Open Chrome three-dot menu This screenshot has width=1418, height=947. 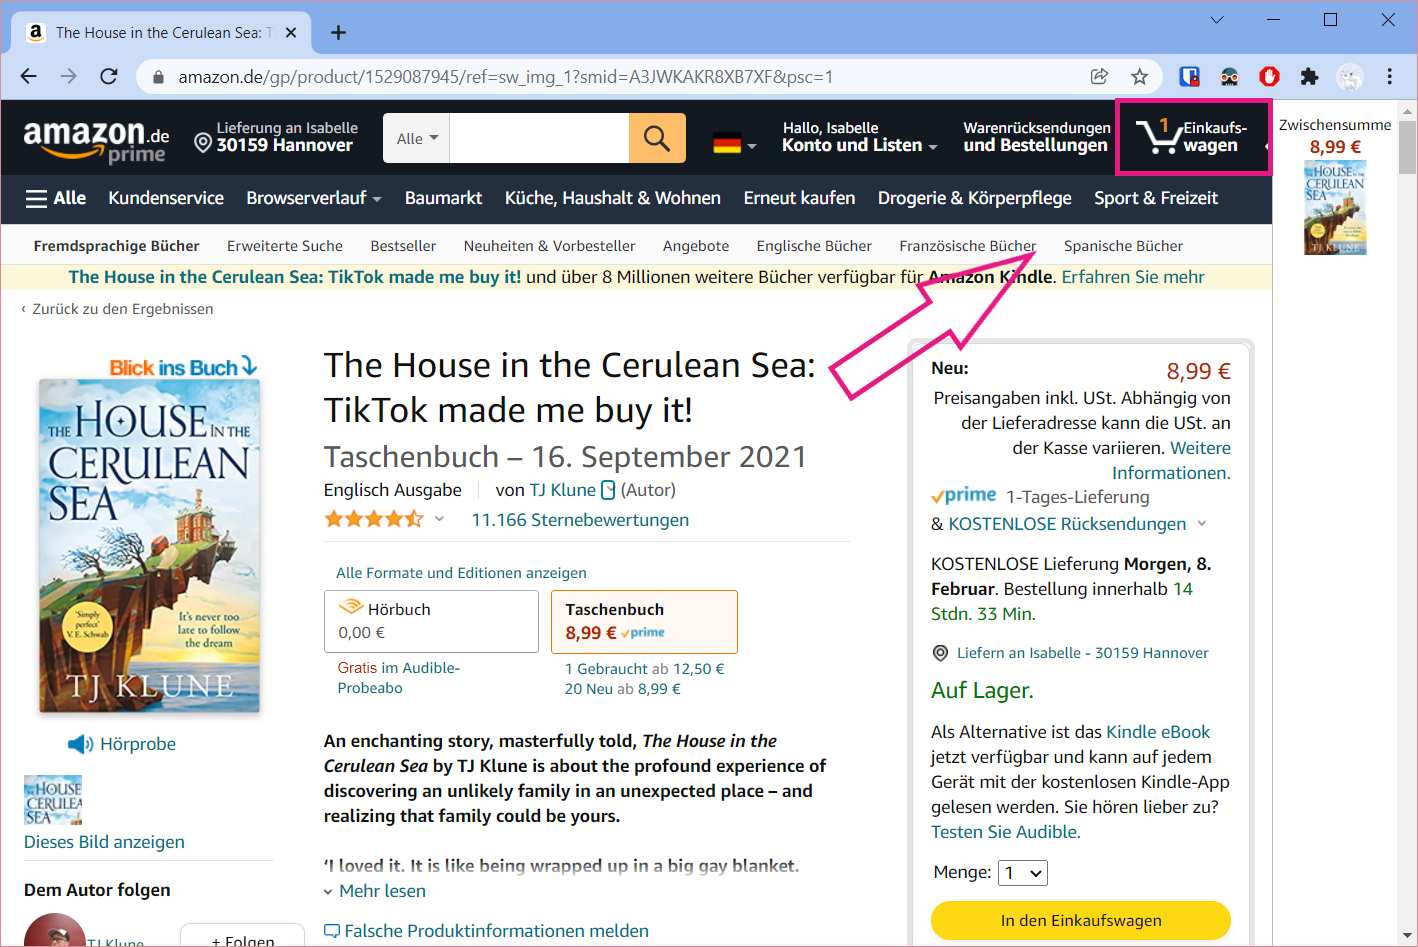[x=1389, y=76]
